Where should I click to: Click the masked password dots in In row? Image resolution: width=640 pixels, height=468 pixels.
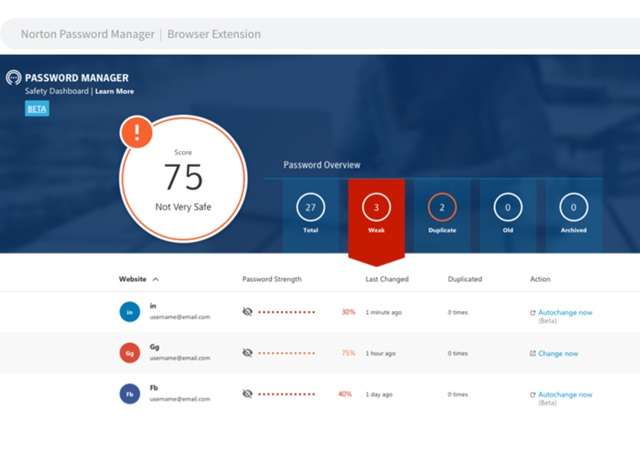pos(287,313)
